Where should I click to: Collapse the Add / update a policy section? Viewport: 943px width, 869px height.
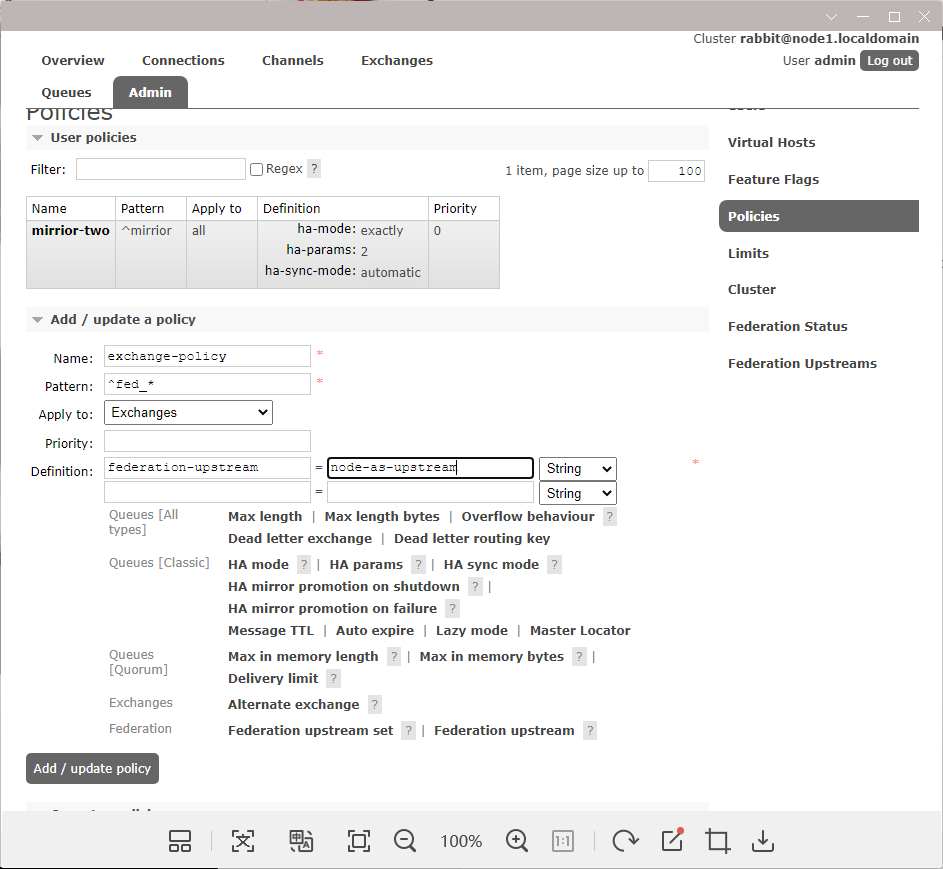[x=123, y=319]
